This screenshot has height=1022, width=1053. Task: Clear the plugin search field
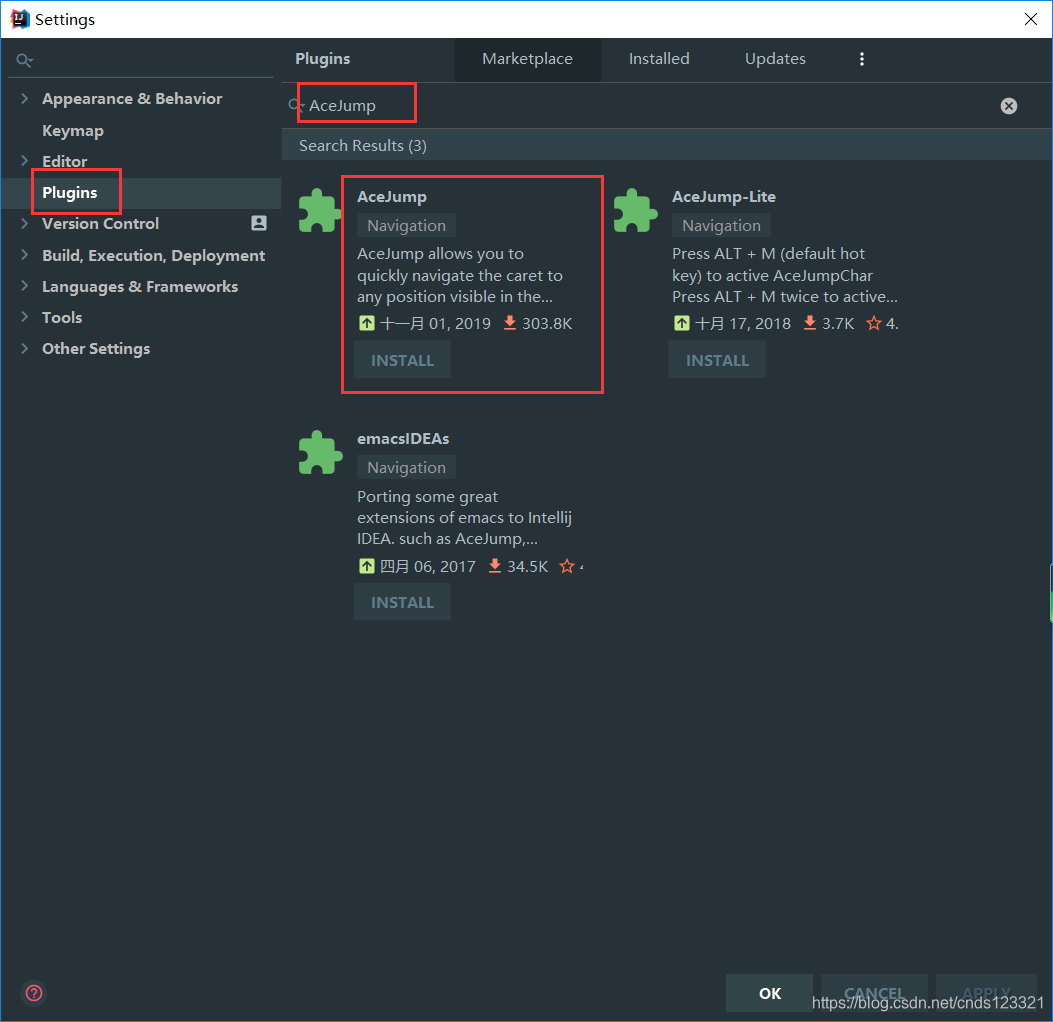point(1008,106)
